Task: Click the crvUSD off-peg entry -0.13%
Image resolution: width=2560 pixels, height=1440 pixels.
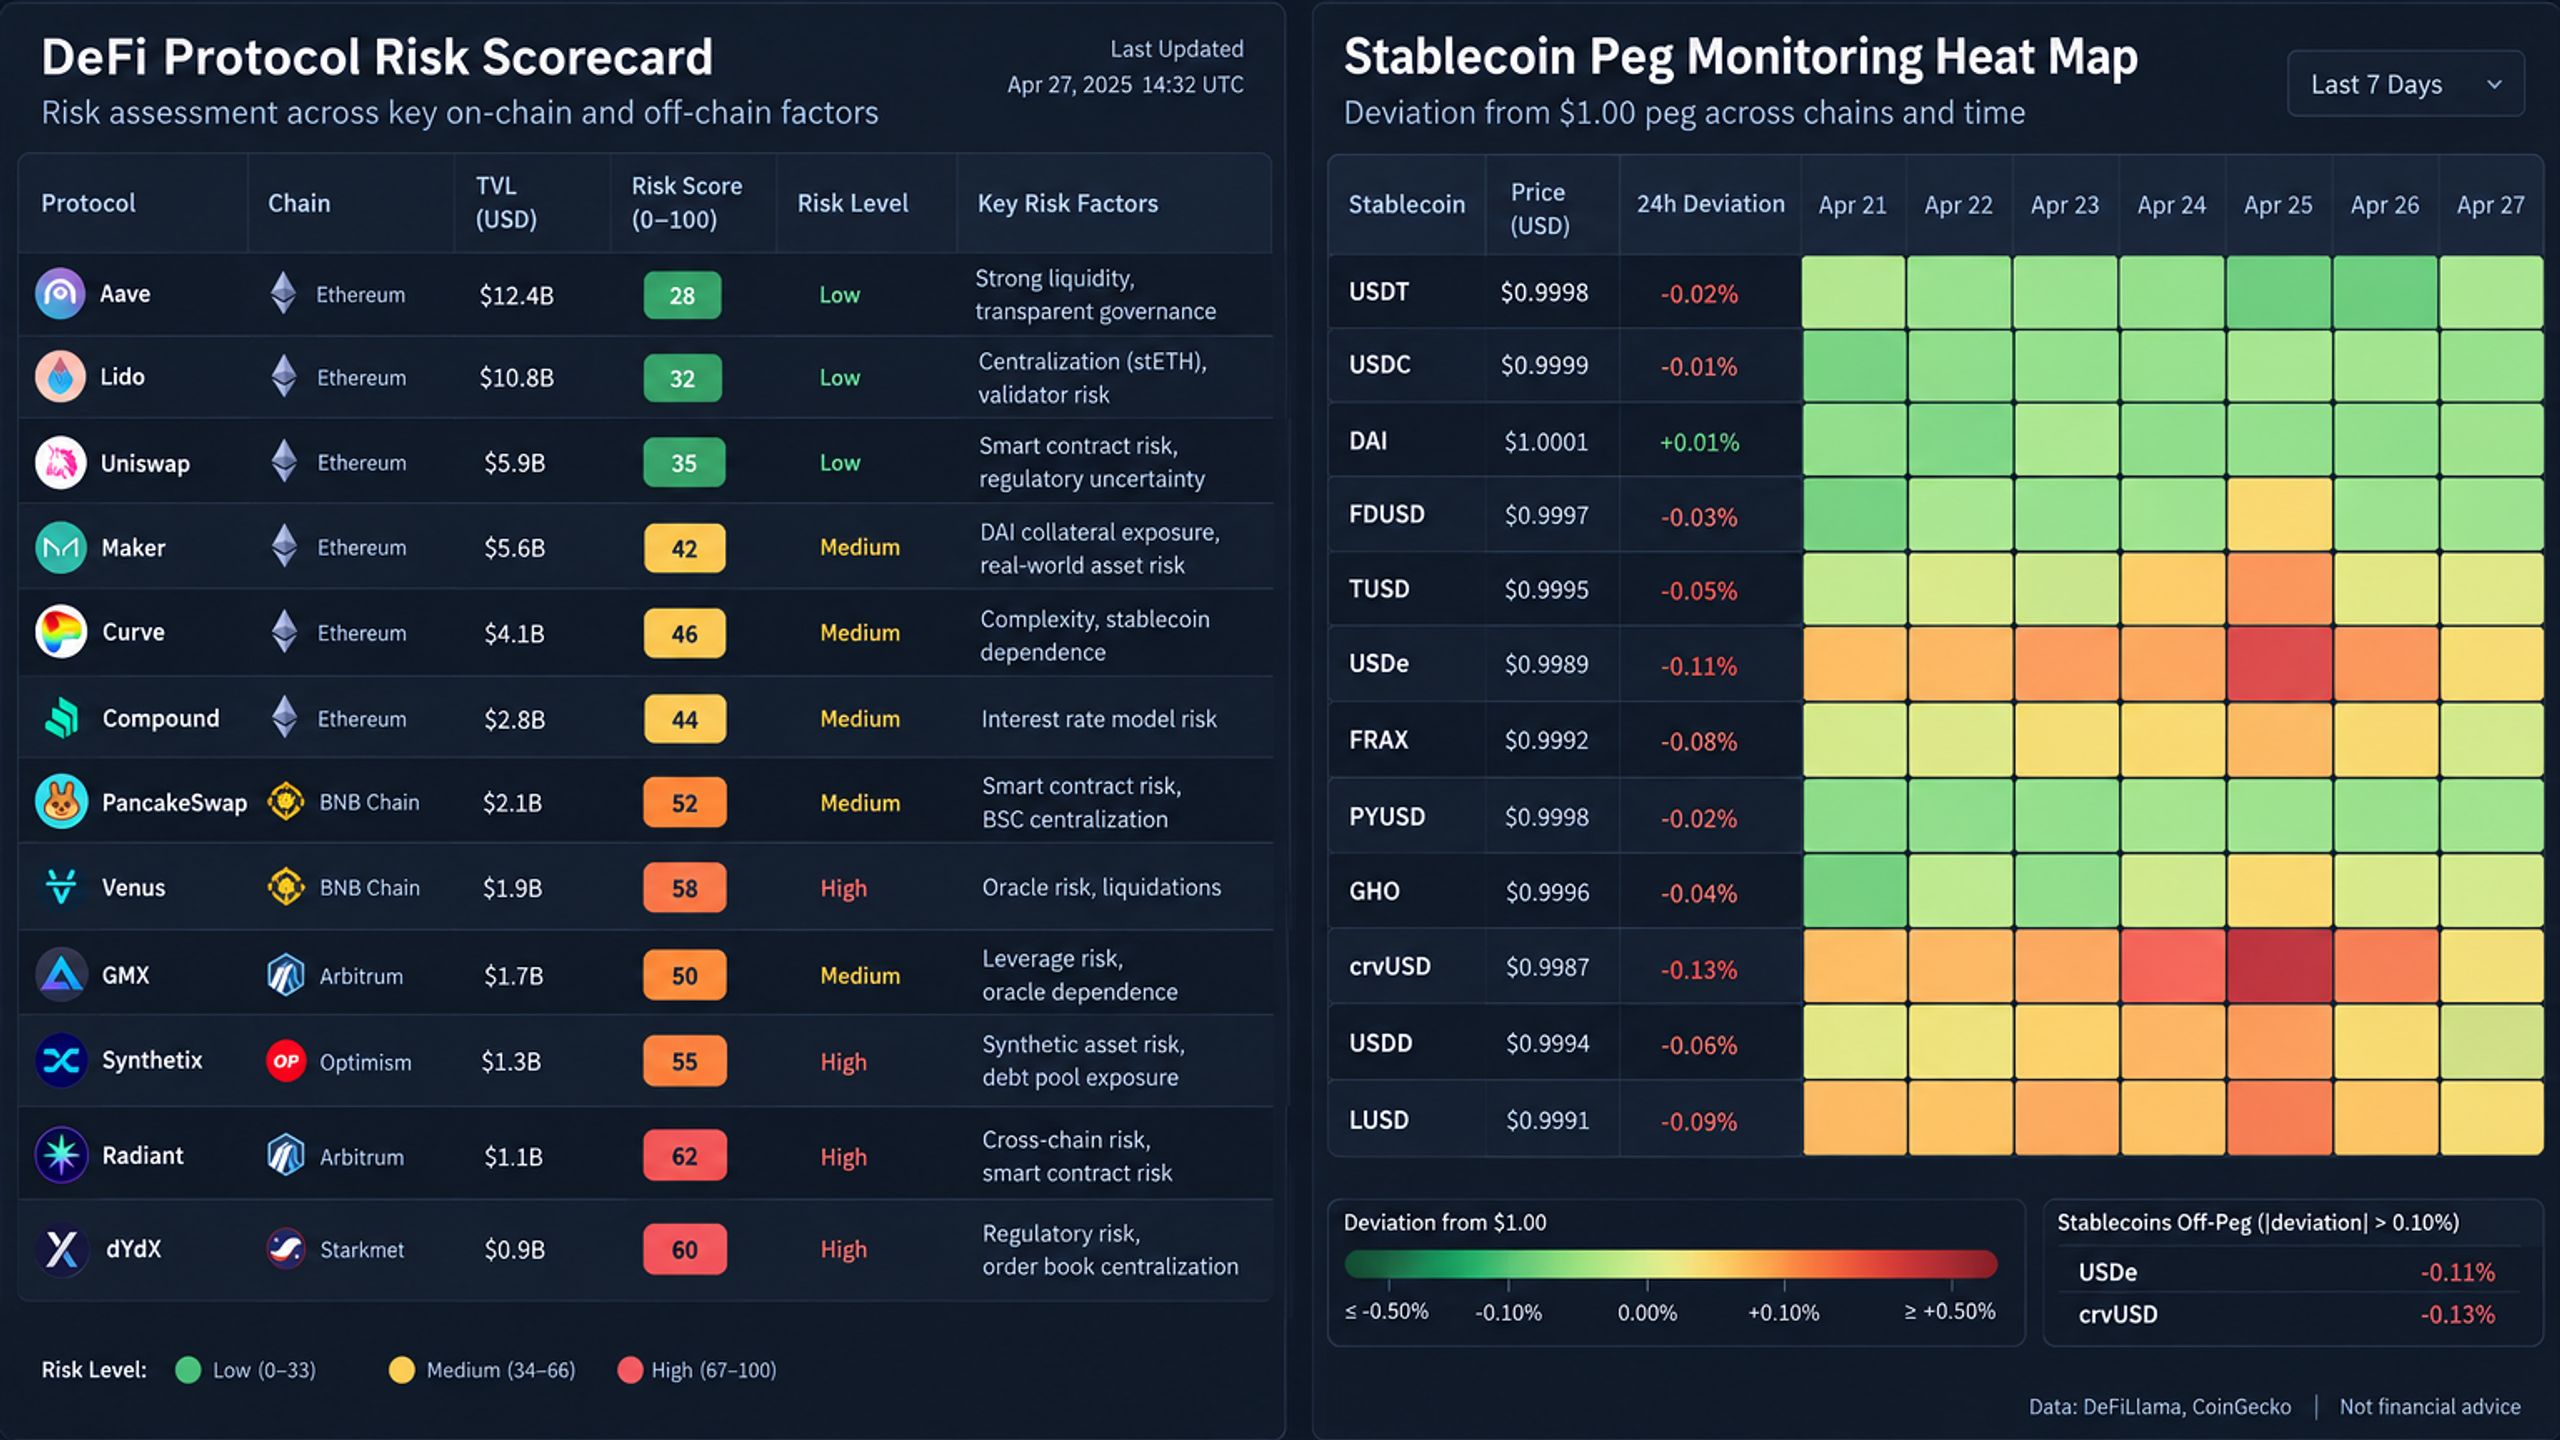Action: pos(2286,1314)
